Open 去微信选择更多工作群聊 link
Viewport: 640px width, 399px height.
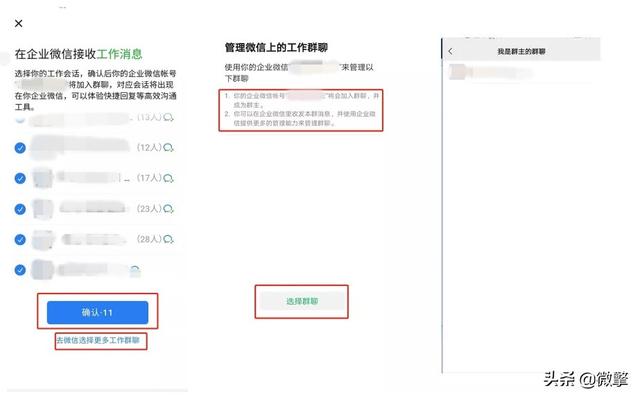click(x=98, y=340)
